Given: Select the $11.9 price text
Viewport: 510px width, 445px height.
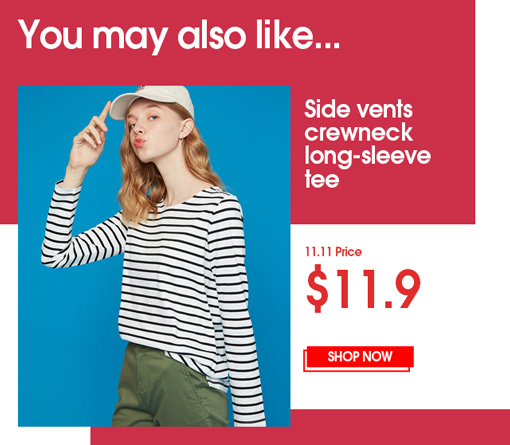Looking at the screenshot, I should click(363, 288).
